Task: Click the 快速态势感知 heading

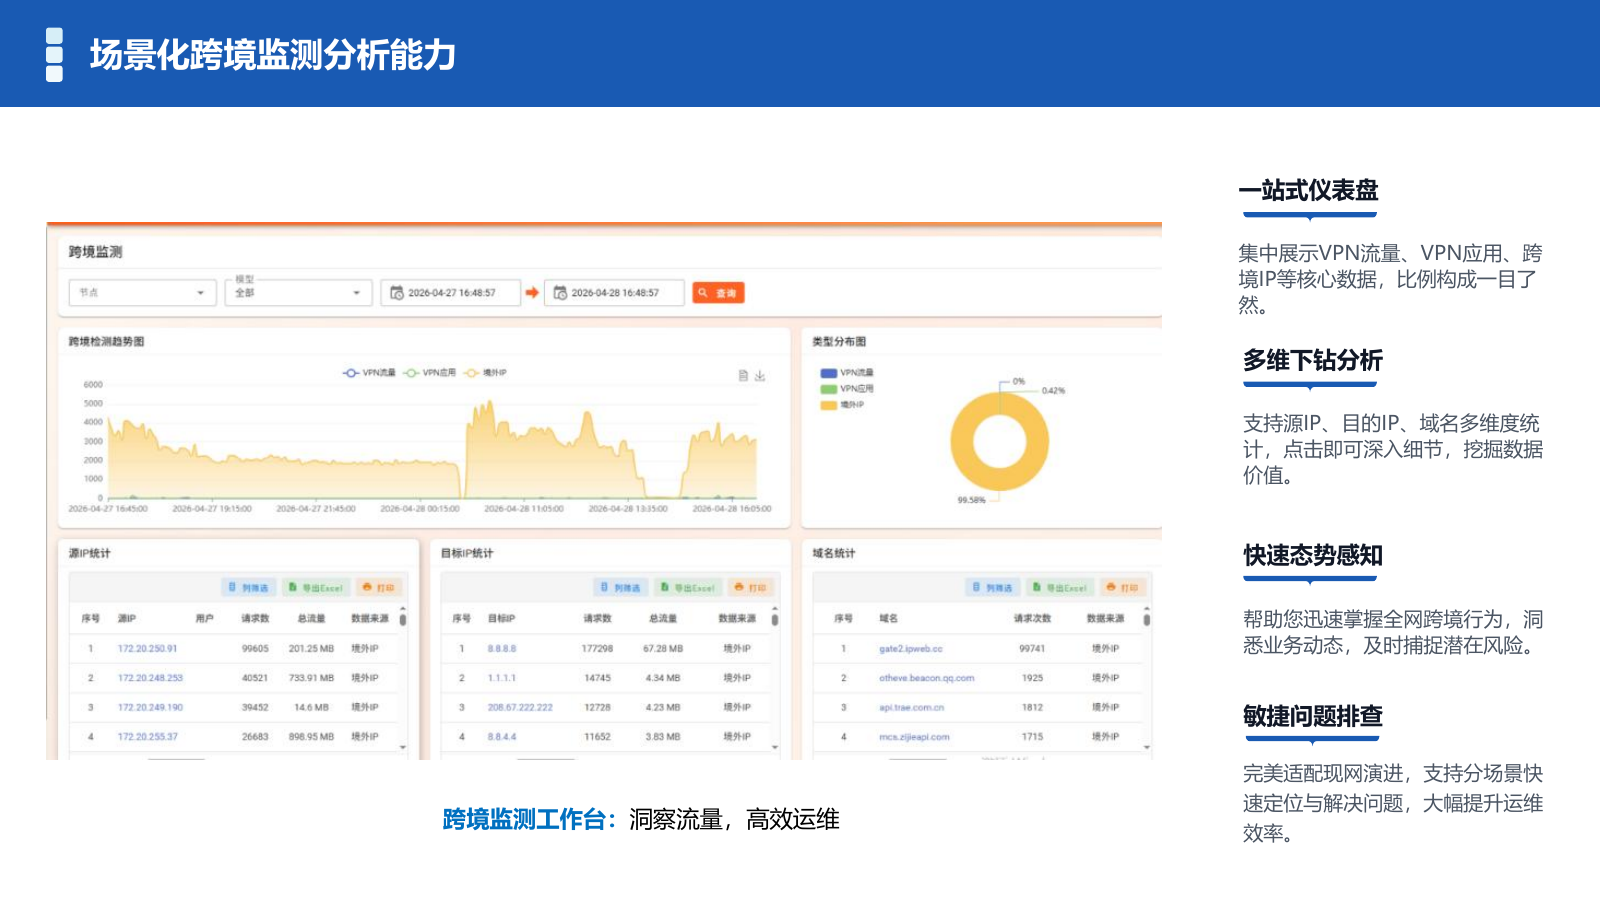Action: click(1313, 555)
